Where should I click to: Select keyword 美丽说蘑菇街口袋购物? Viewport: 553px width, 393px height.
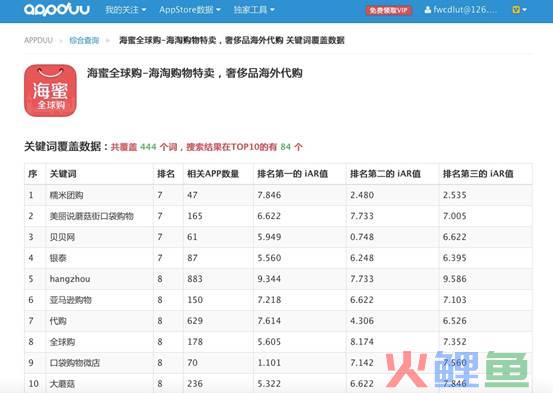(x=92, y=216)
